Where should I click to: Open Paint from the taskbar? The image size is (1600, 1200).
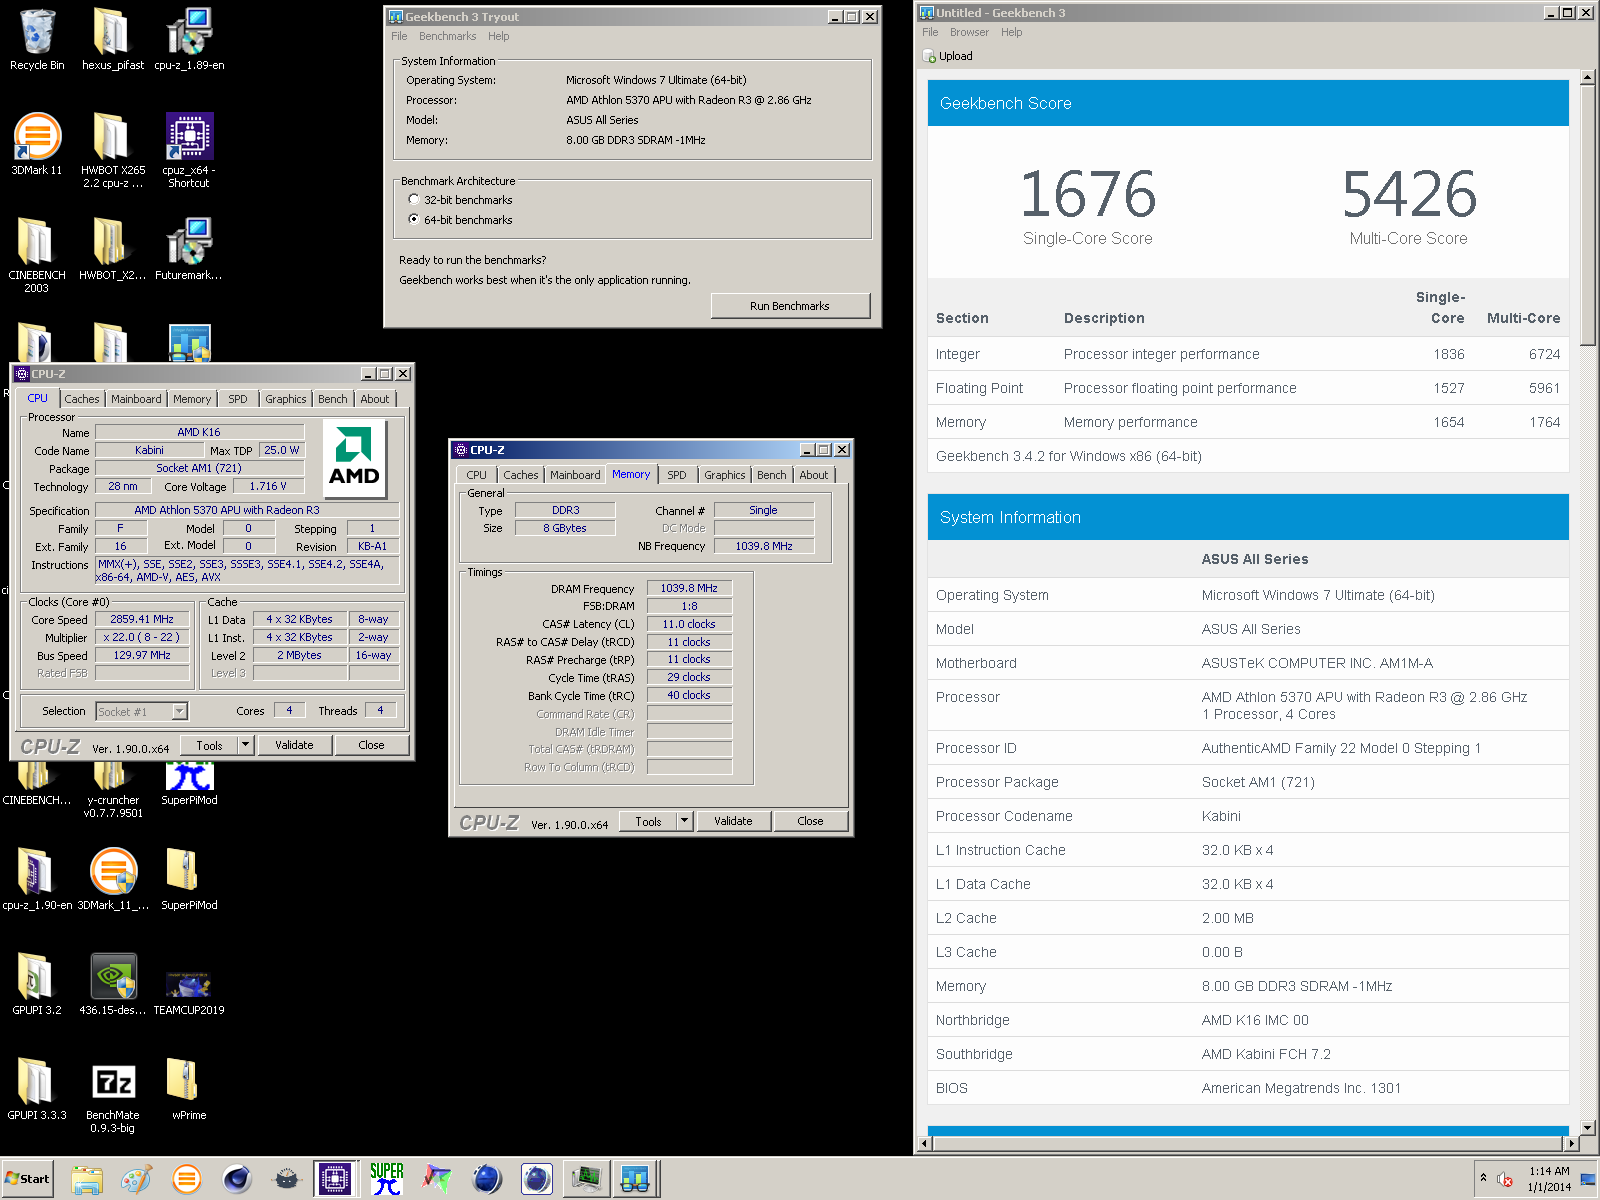137,1180
